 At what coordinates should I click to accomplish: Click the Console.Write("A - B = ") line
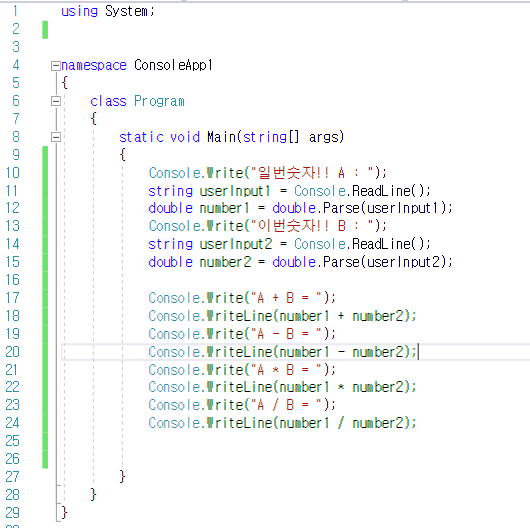coord(242,334)
